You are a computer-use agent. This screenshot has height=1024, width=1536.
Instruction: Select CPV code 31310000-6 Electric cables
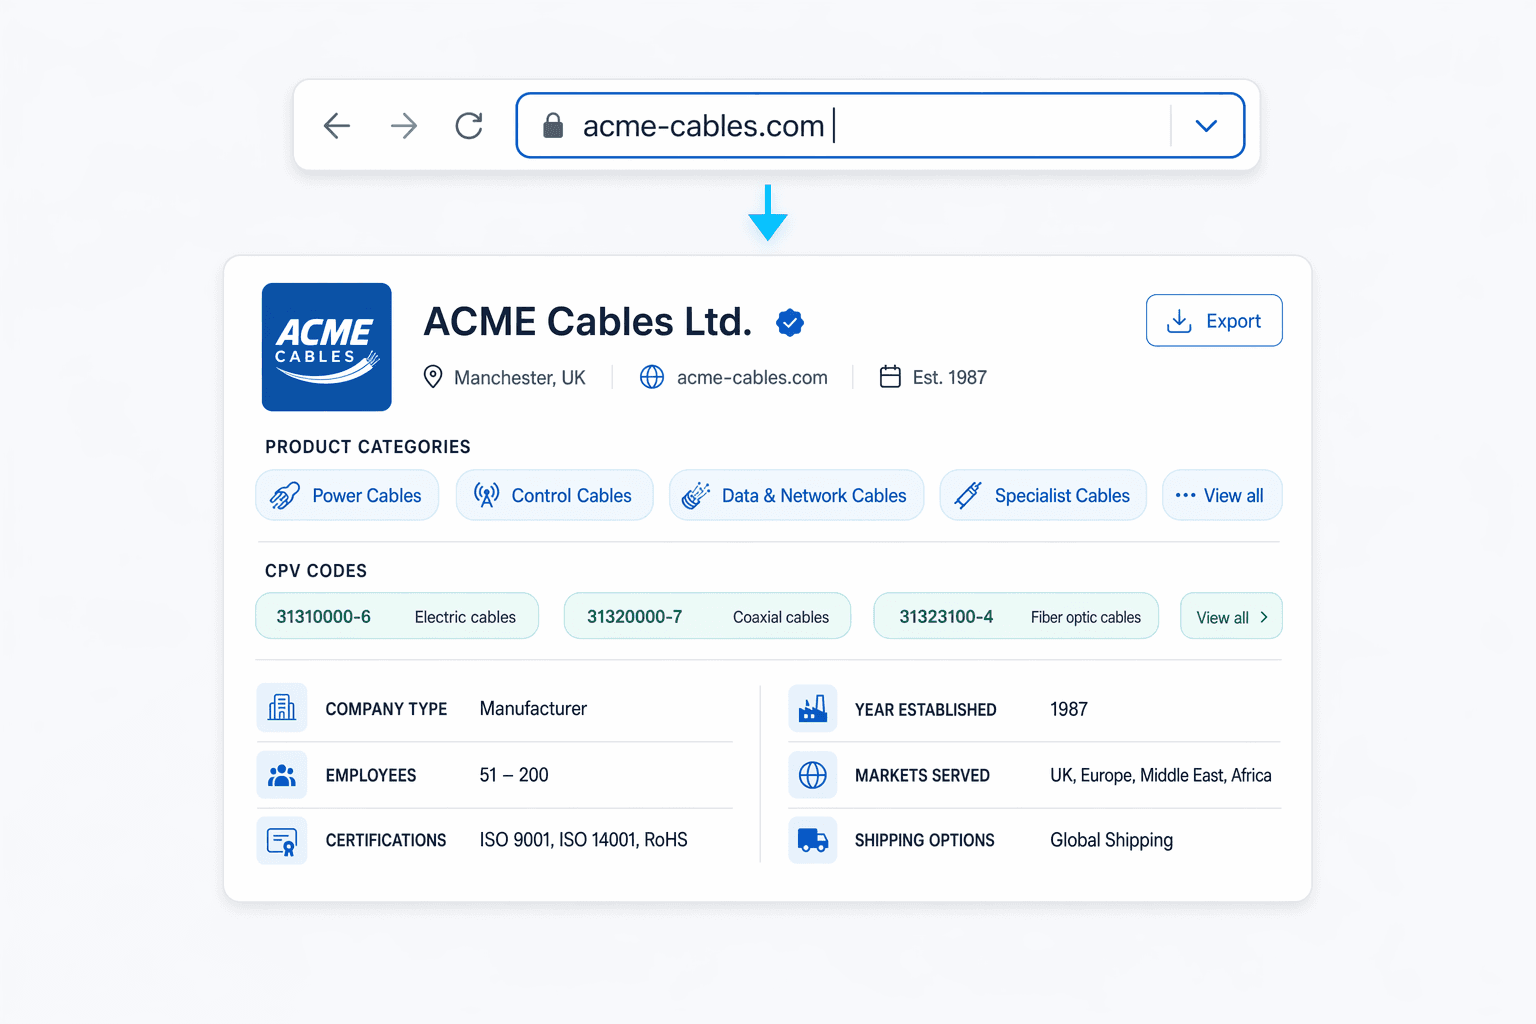click(x=397, y=616)
